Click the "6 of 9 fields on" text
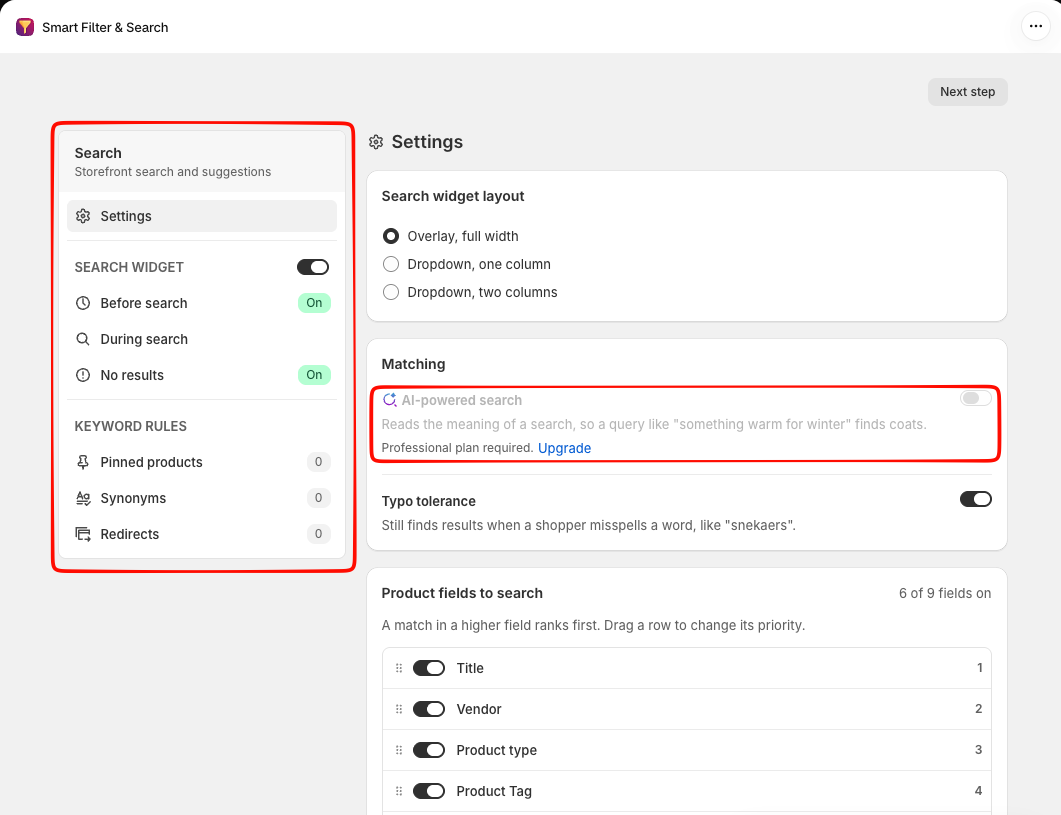The height and width of the screenshot is (815, 1061). 945,594
